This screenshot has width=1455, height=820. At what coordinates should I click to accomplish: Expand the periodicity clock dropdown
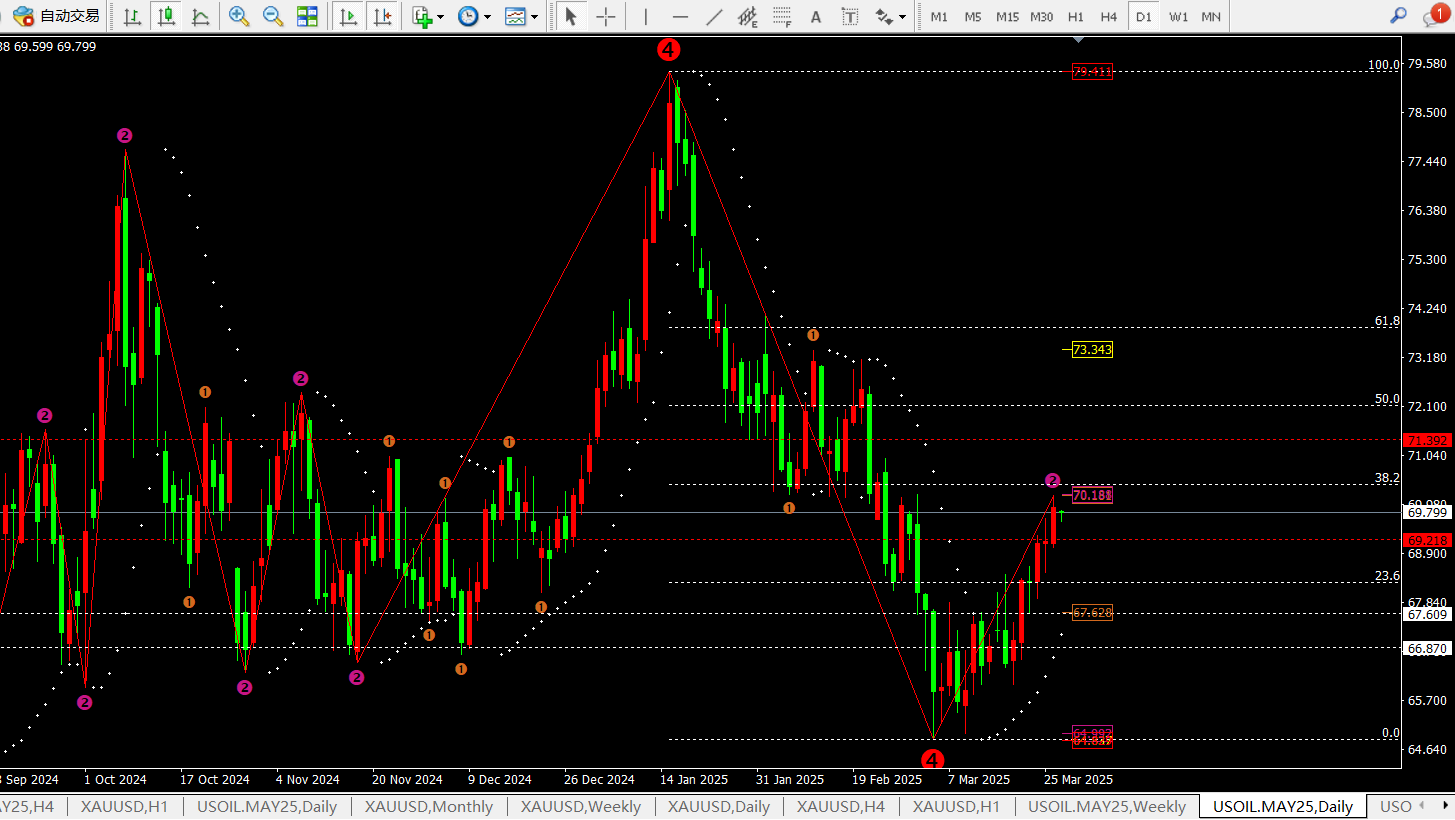[474, 16]
